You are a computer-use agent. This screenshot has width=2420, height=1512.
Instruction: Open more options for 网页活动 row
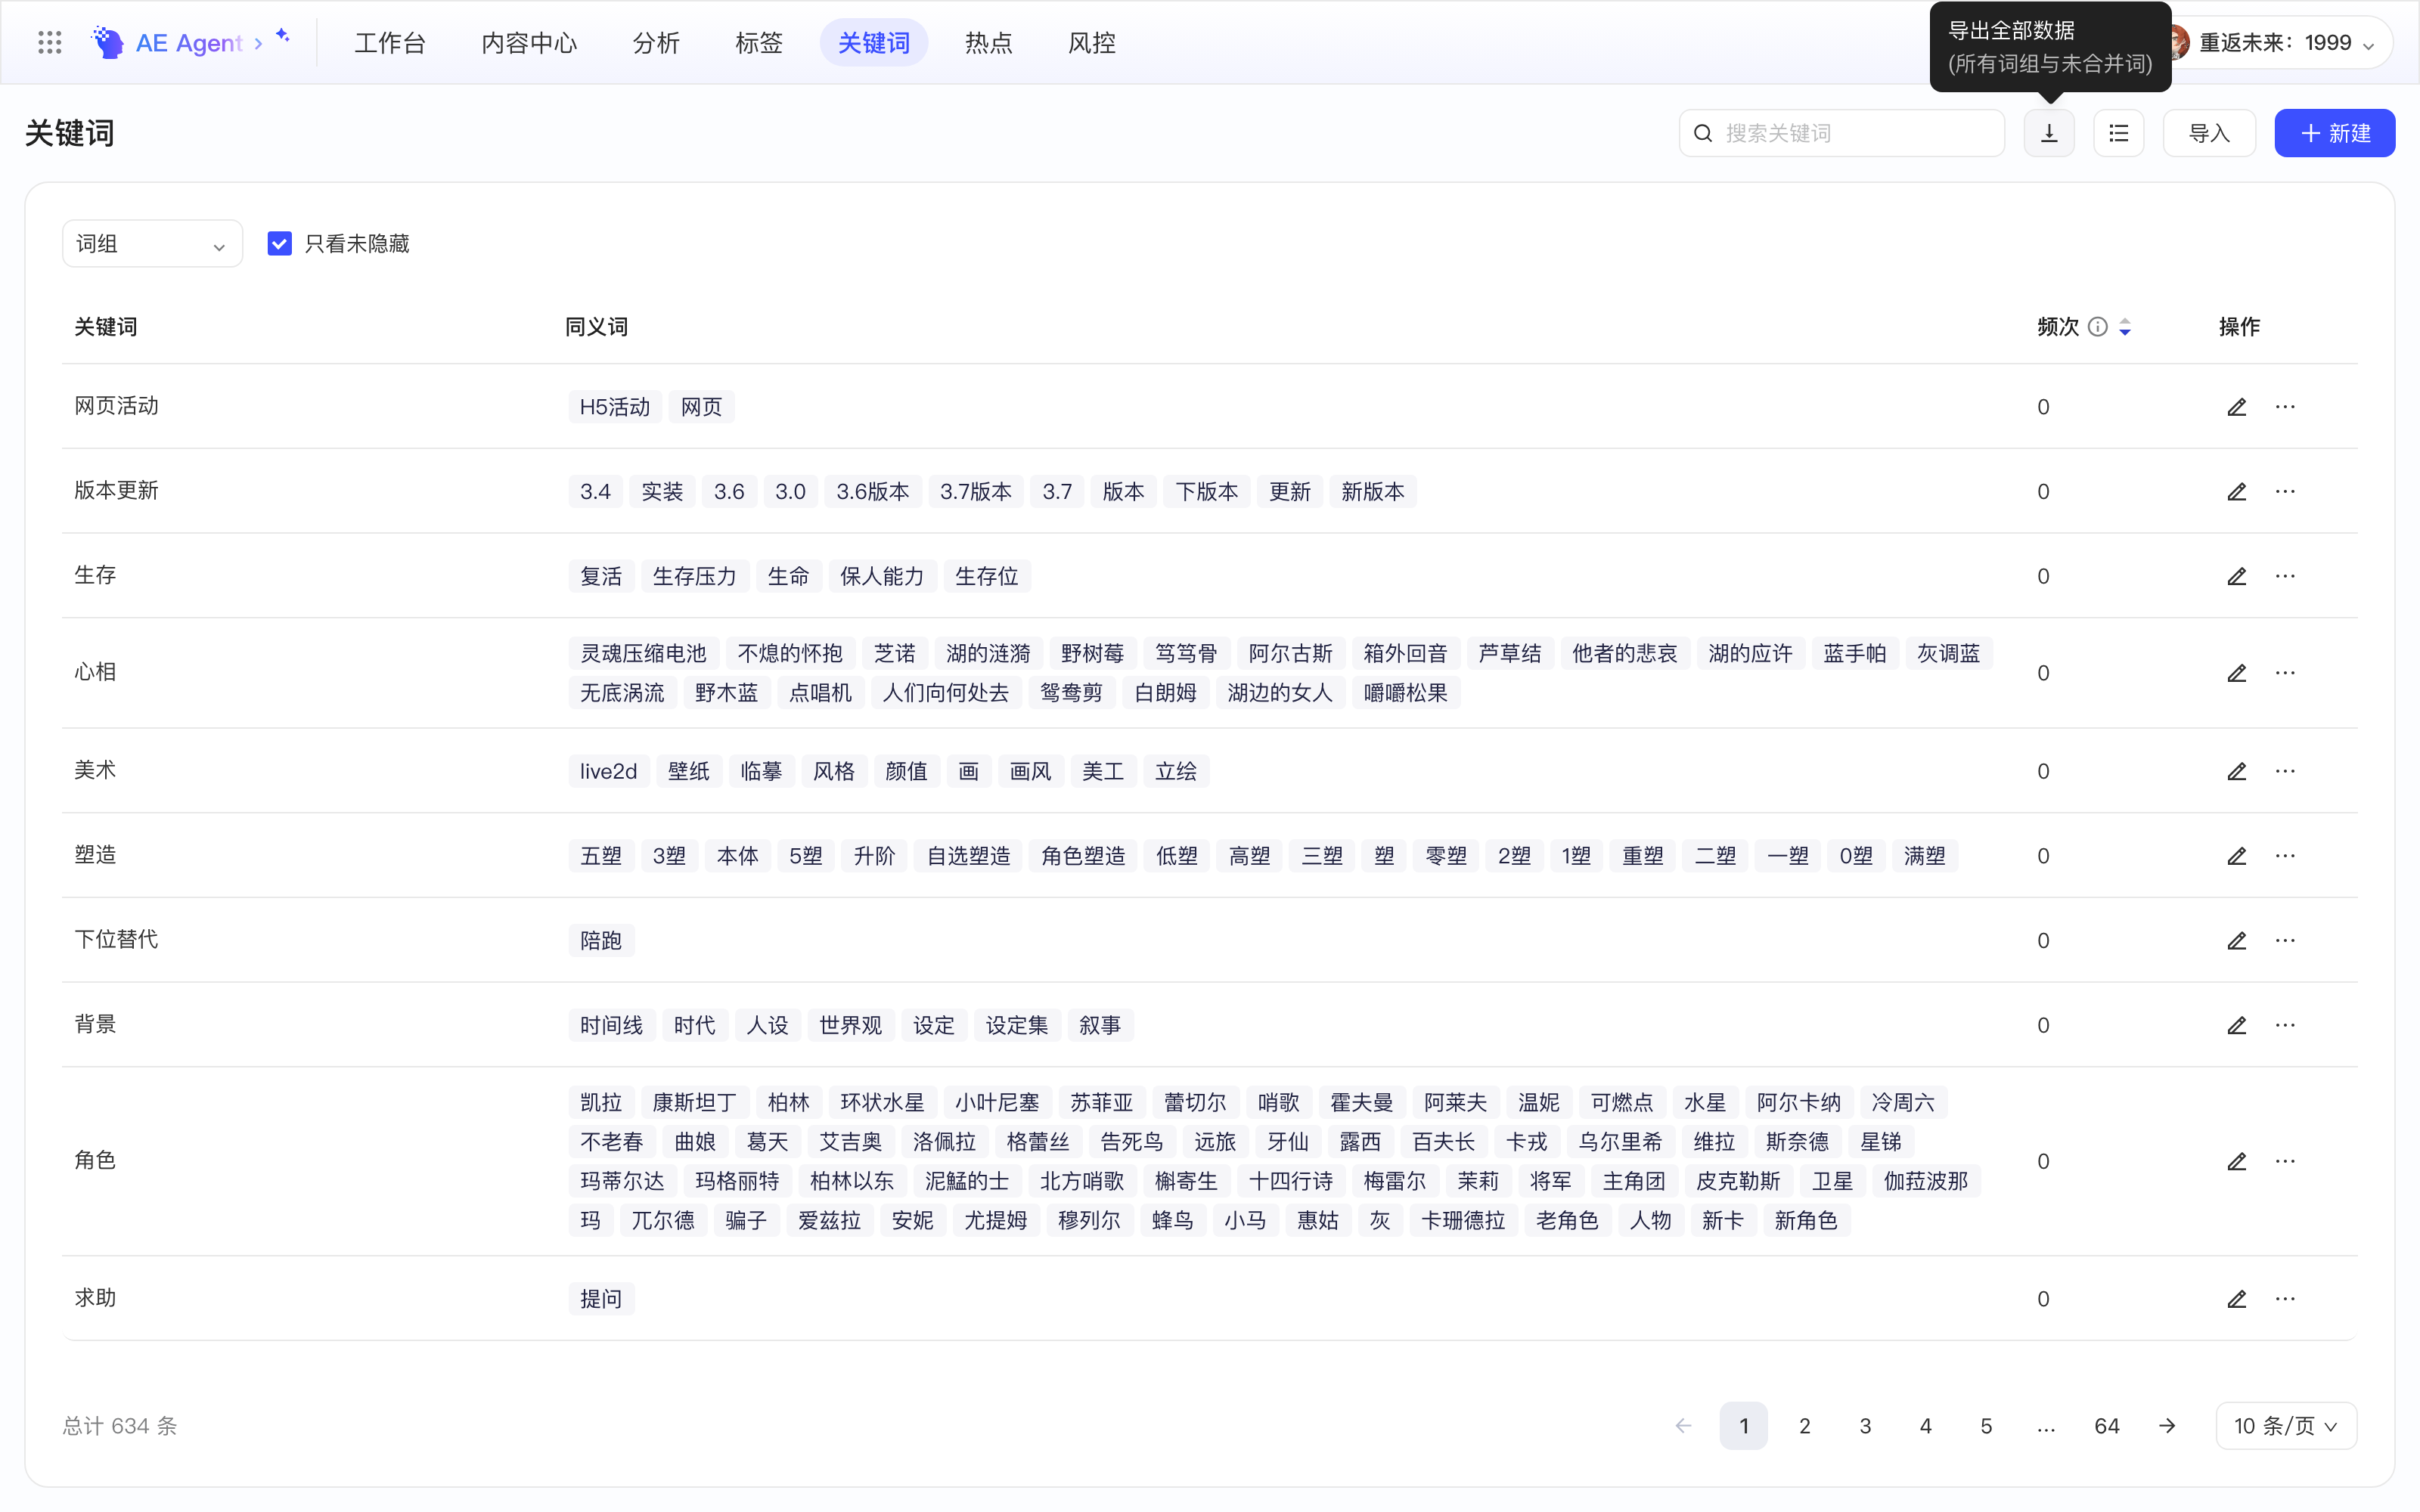[2285, 407]
